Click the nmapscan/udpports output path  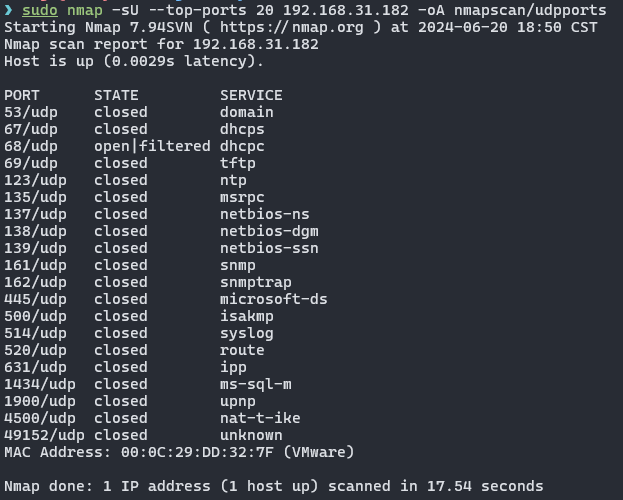(530, 10)
